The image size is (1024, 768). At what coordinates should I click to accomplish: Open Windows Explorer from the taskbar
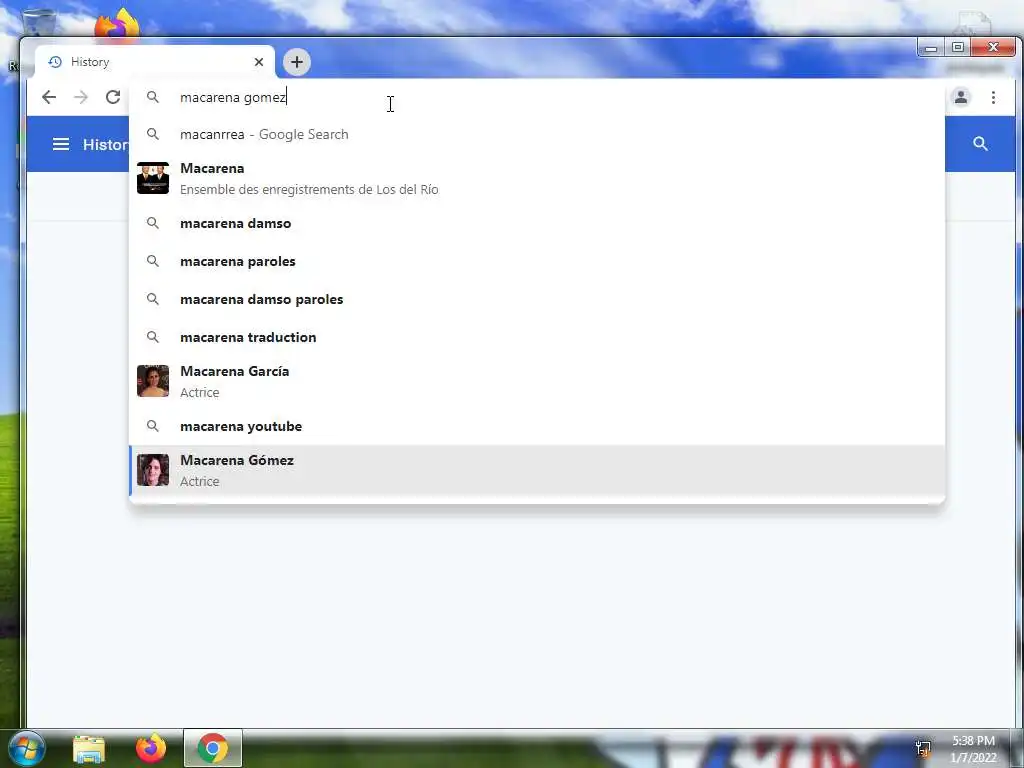[x=89, y=749]
